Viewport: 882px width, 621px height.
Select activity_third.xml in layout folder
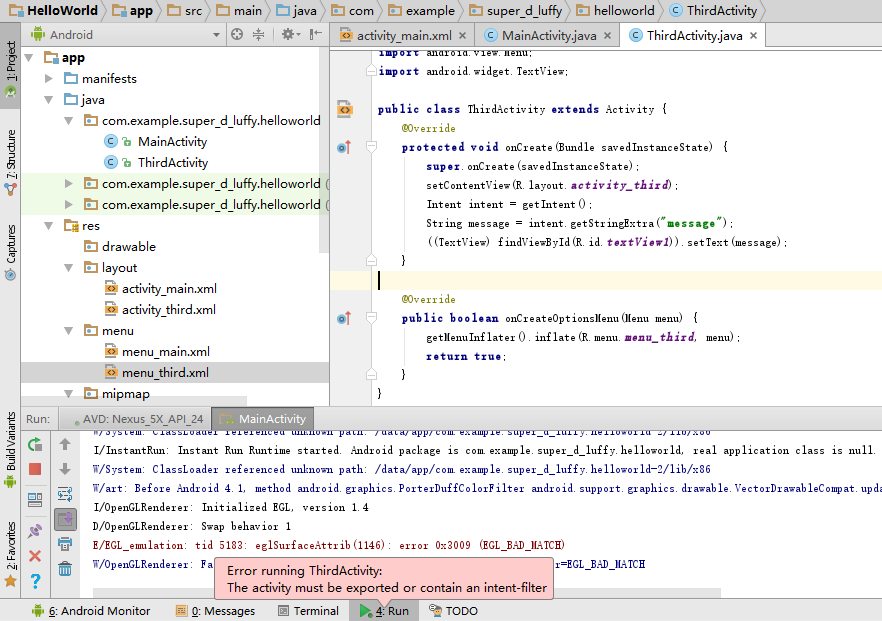(168, 309)
